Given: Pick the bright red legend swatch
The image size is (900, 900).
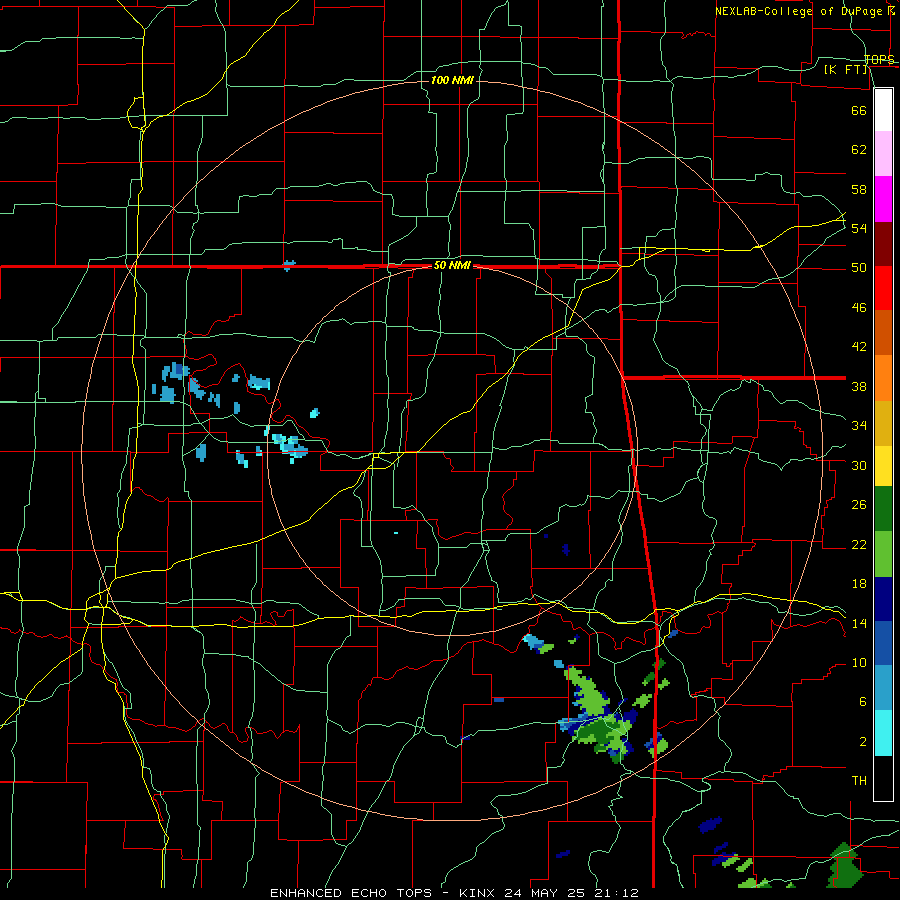Looking at the screenshot, I should pos(883,288).
